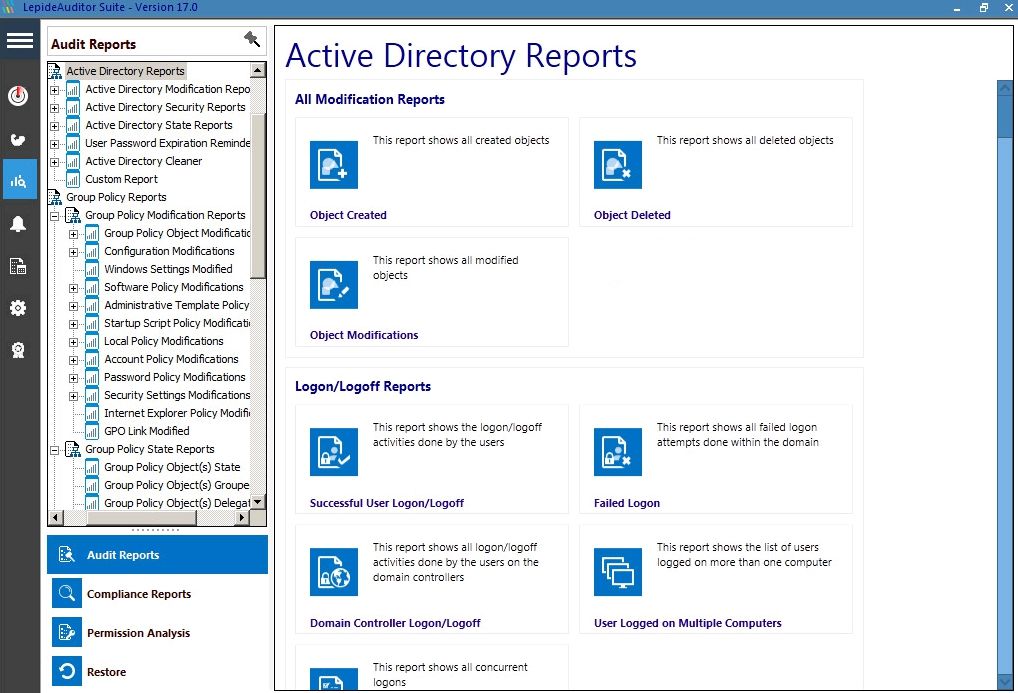Select Administrative Template Policy tree item
Screen dimensions: 1018x693
[x=177, y=305]
